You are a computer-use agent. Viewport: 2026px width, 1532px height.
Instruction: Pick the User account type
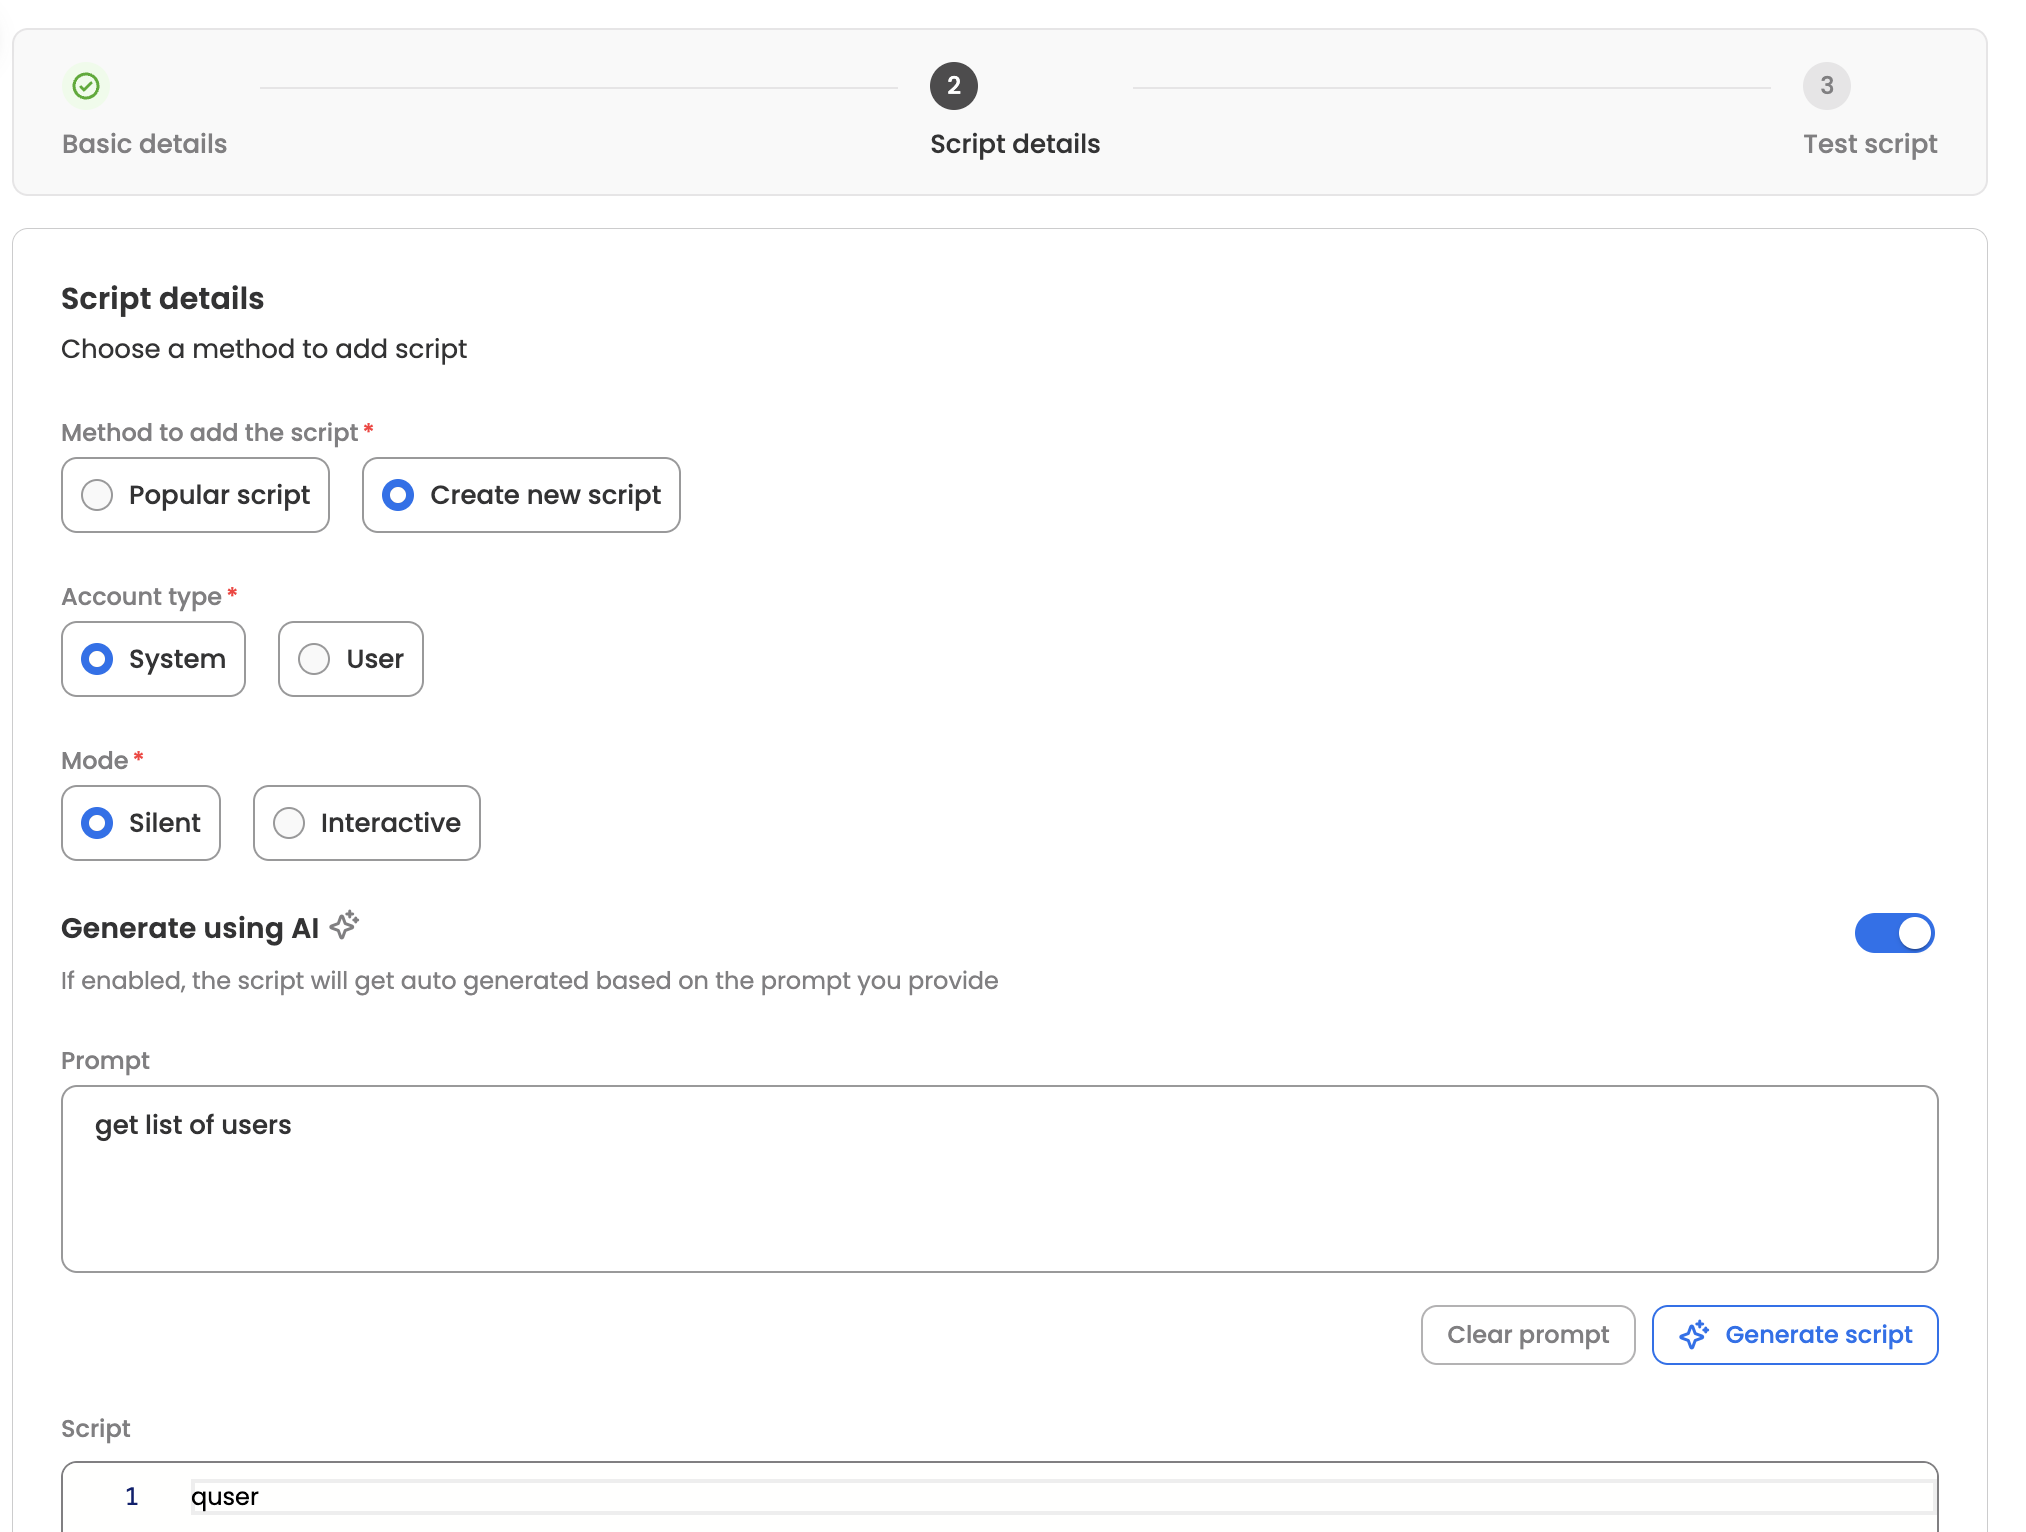(x=314, y=659)
